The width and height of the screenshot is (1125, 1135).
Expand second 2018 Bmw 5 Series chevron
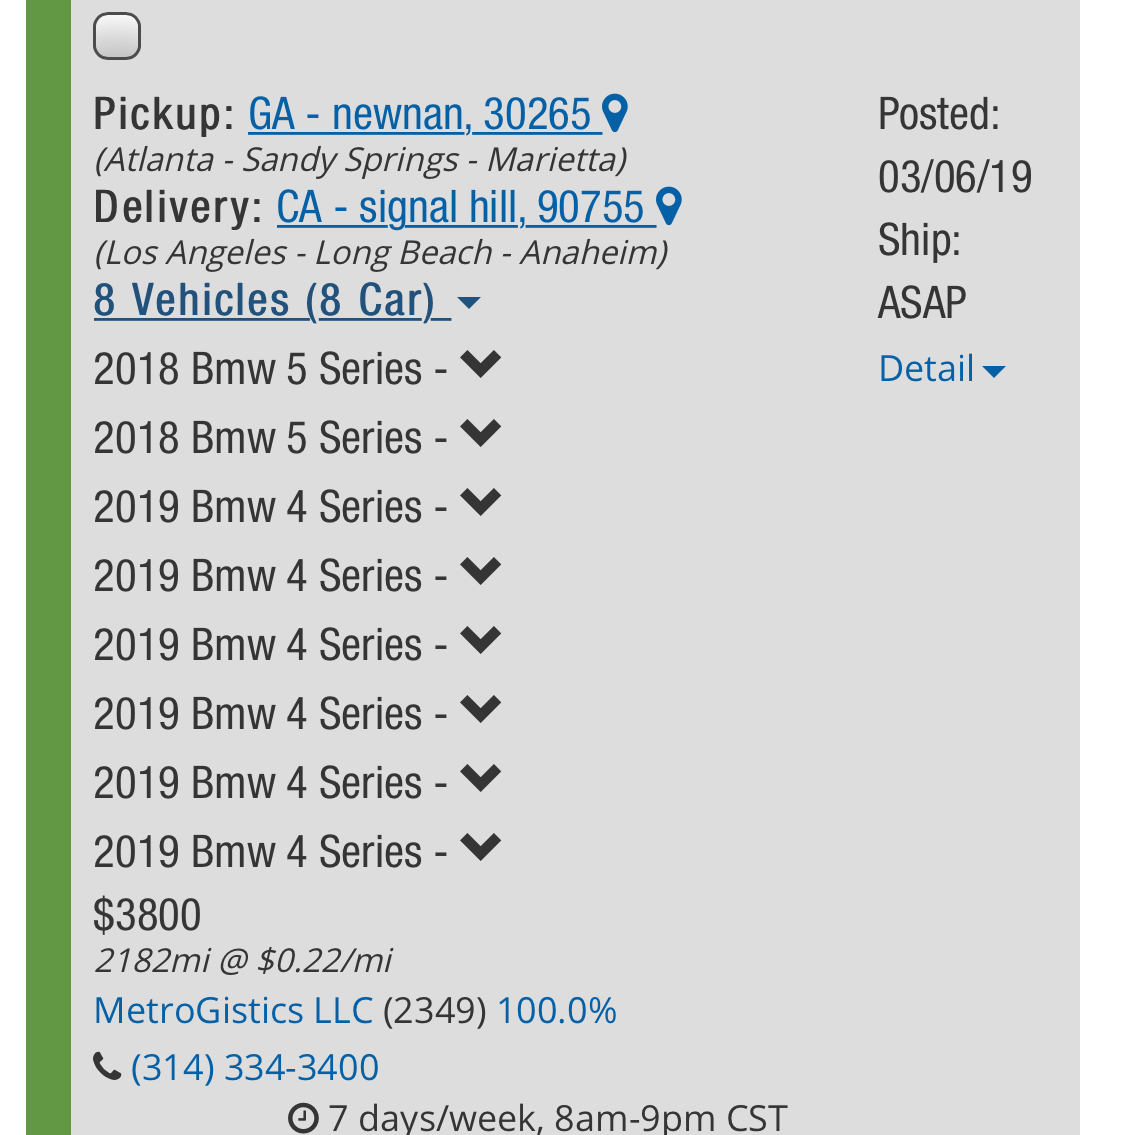tap(480, 435)
